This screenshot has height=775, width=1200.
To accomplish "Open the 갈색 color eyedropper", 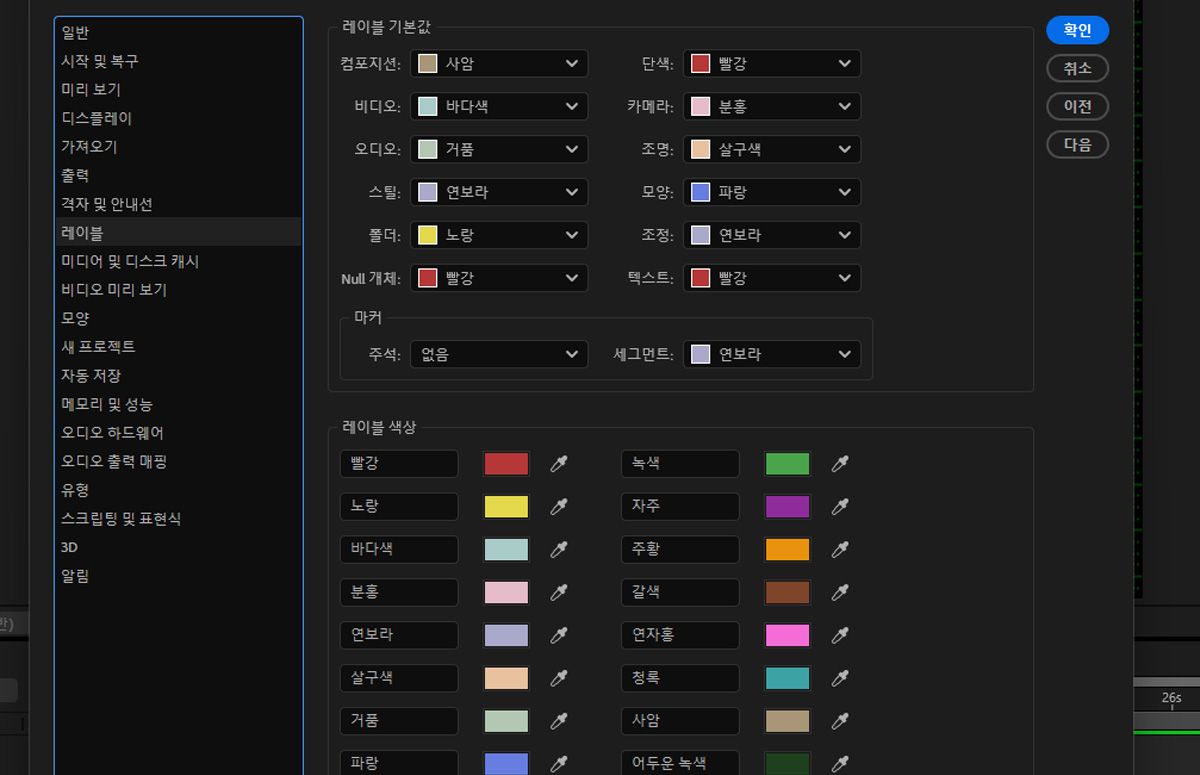I will point(840,592).
